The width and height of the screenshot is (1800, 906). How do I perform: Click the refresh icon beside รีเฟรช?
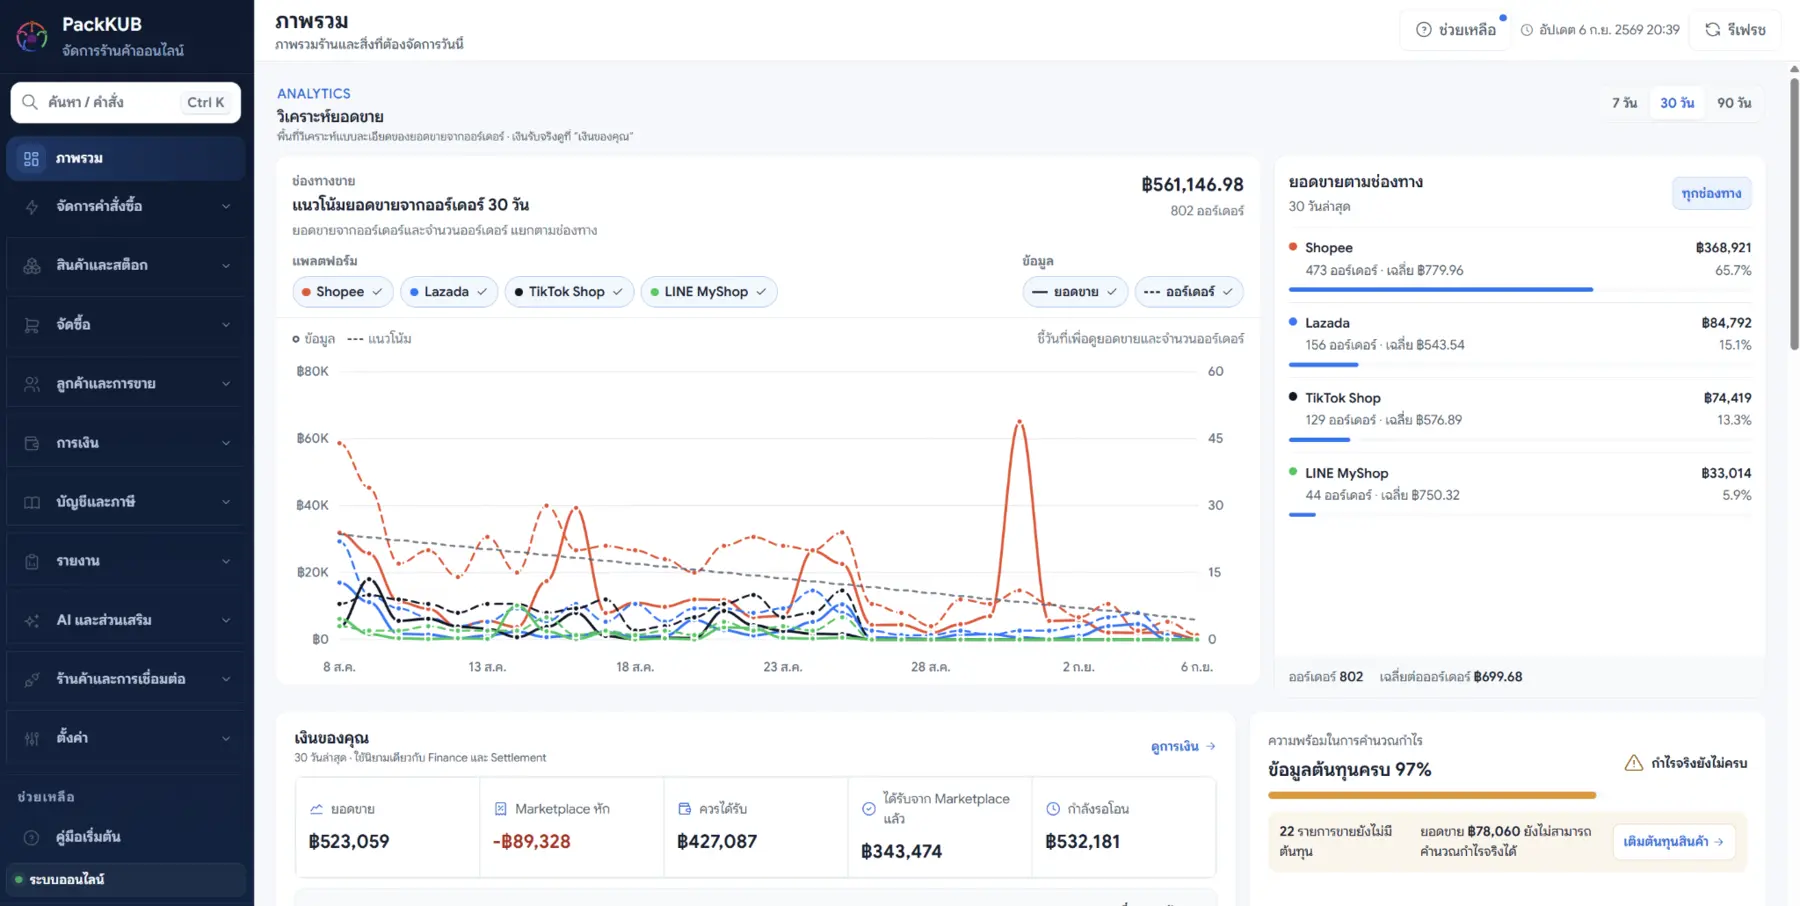point(1712,30)
